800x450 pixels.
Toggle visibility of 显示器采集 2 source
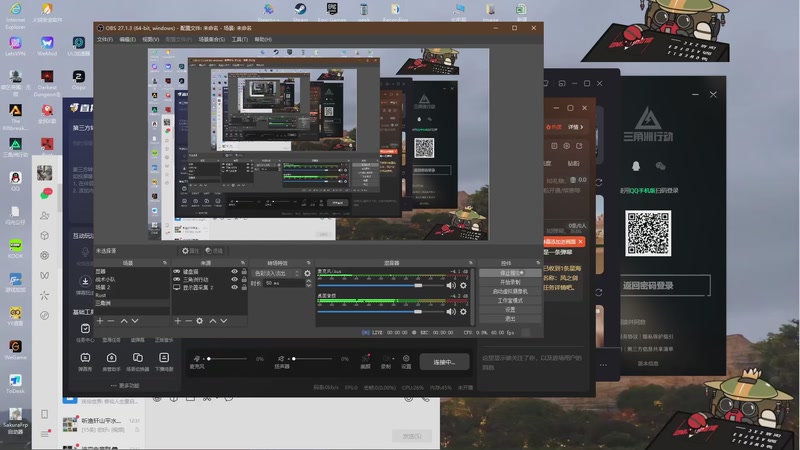pyautogui.click(x=234, y=287)
